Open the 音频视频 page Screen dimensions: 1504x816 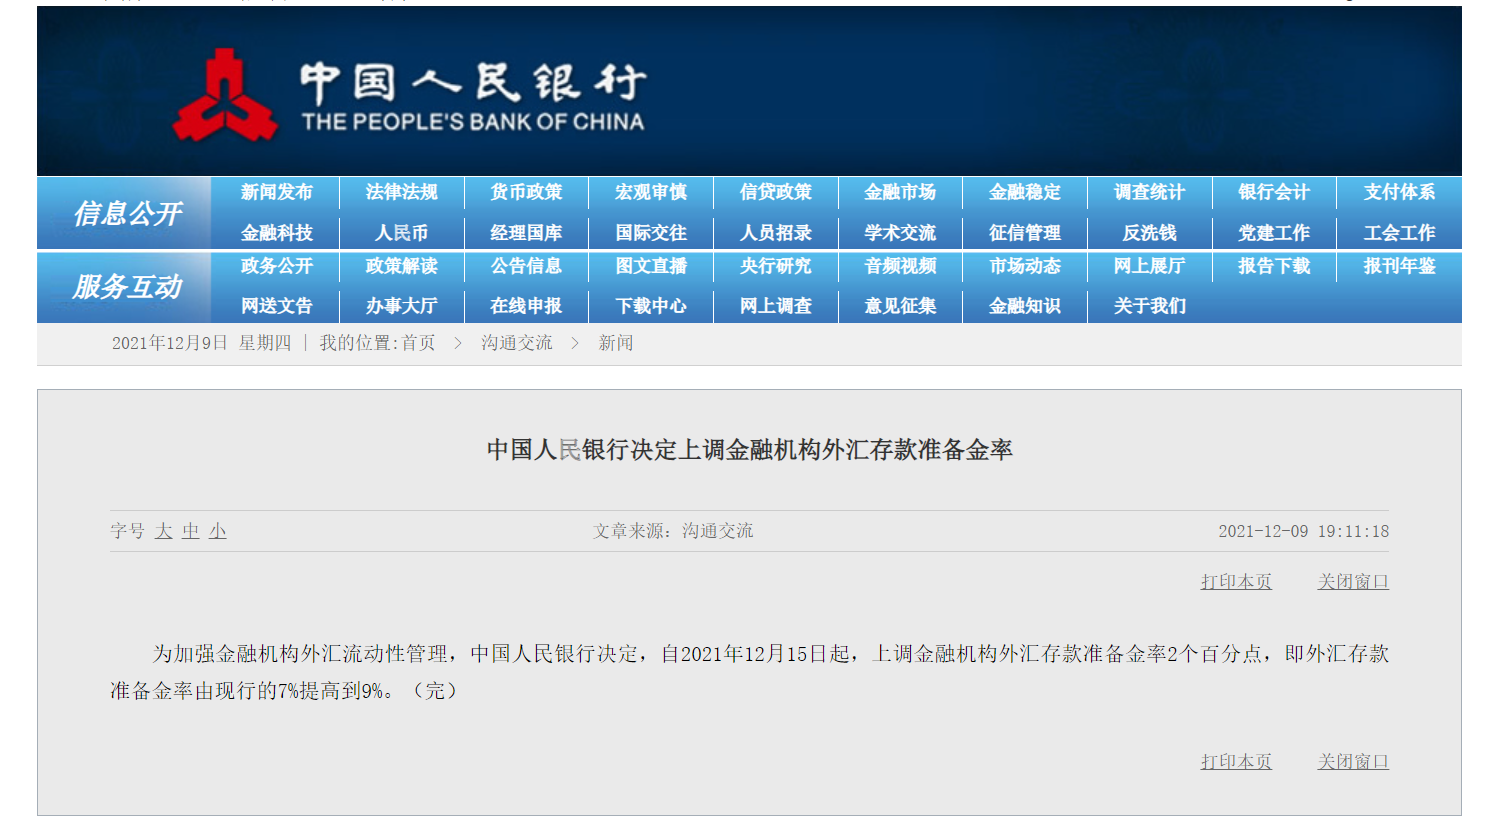point(900,266)
